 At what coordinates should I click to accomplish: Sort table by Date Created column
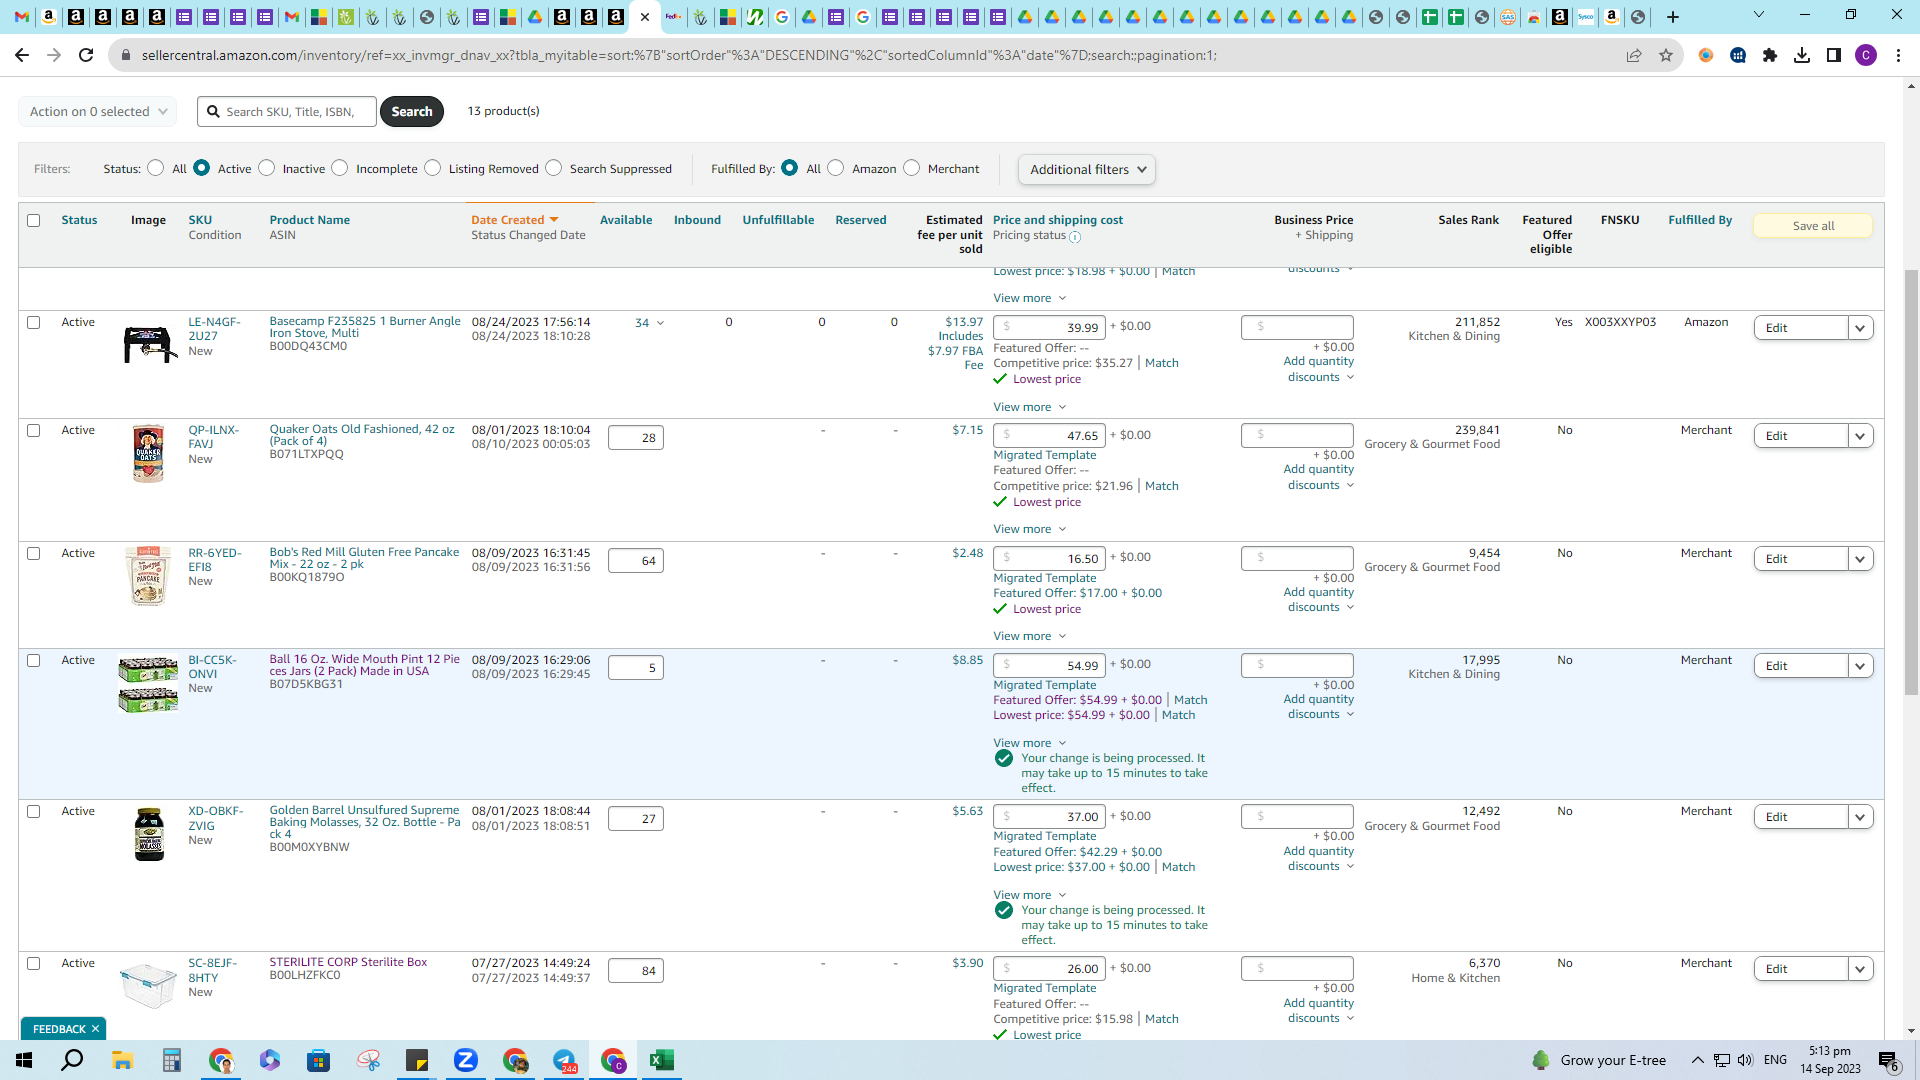coord(514,220)
